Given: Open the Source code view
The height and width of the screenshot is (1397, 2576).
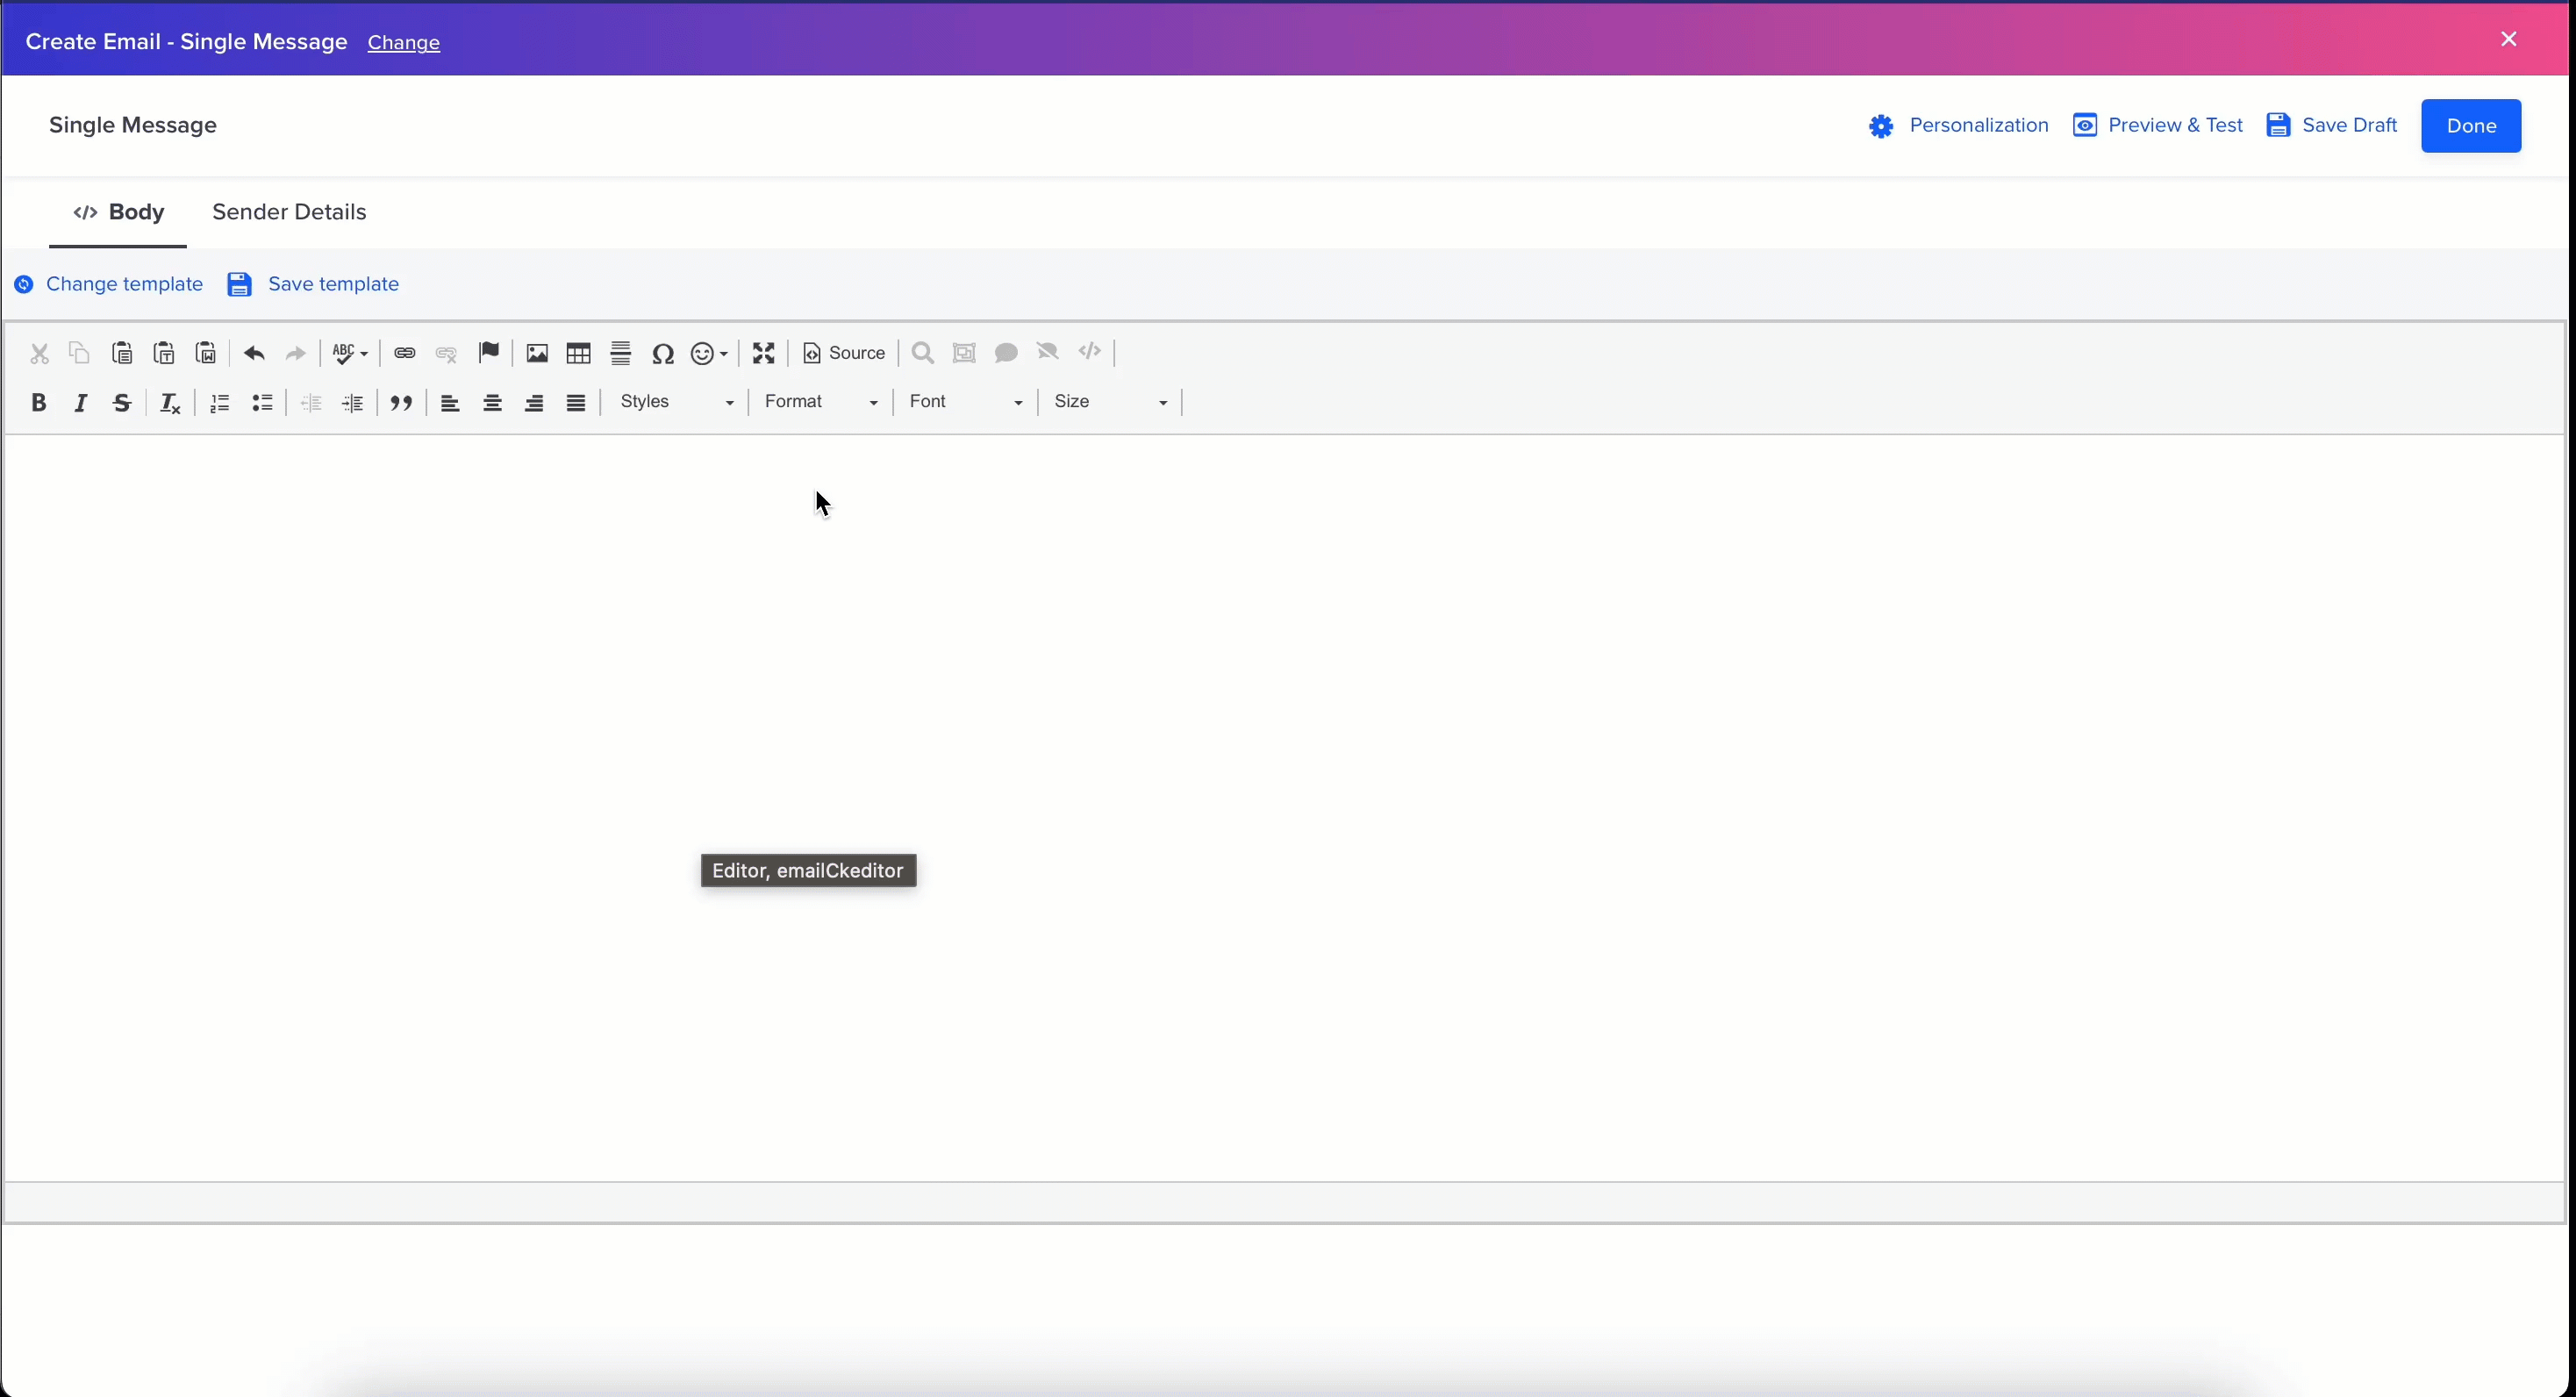Looking at the screenshot, I should point(843,352).
